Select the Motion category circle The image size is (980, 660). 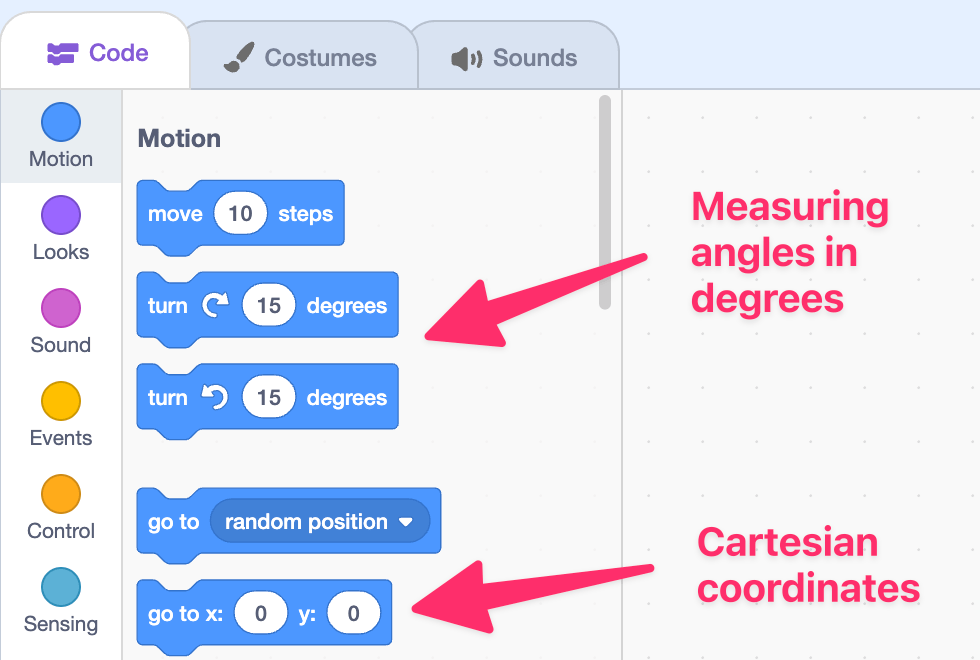click(61, 122)
